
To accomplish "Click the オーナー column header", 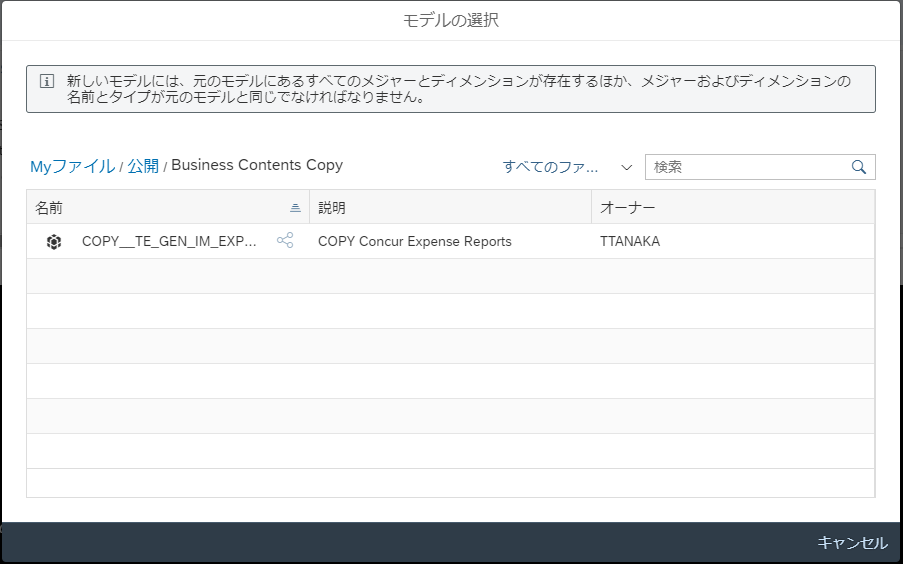I will click(x=627, y=208).
